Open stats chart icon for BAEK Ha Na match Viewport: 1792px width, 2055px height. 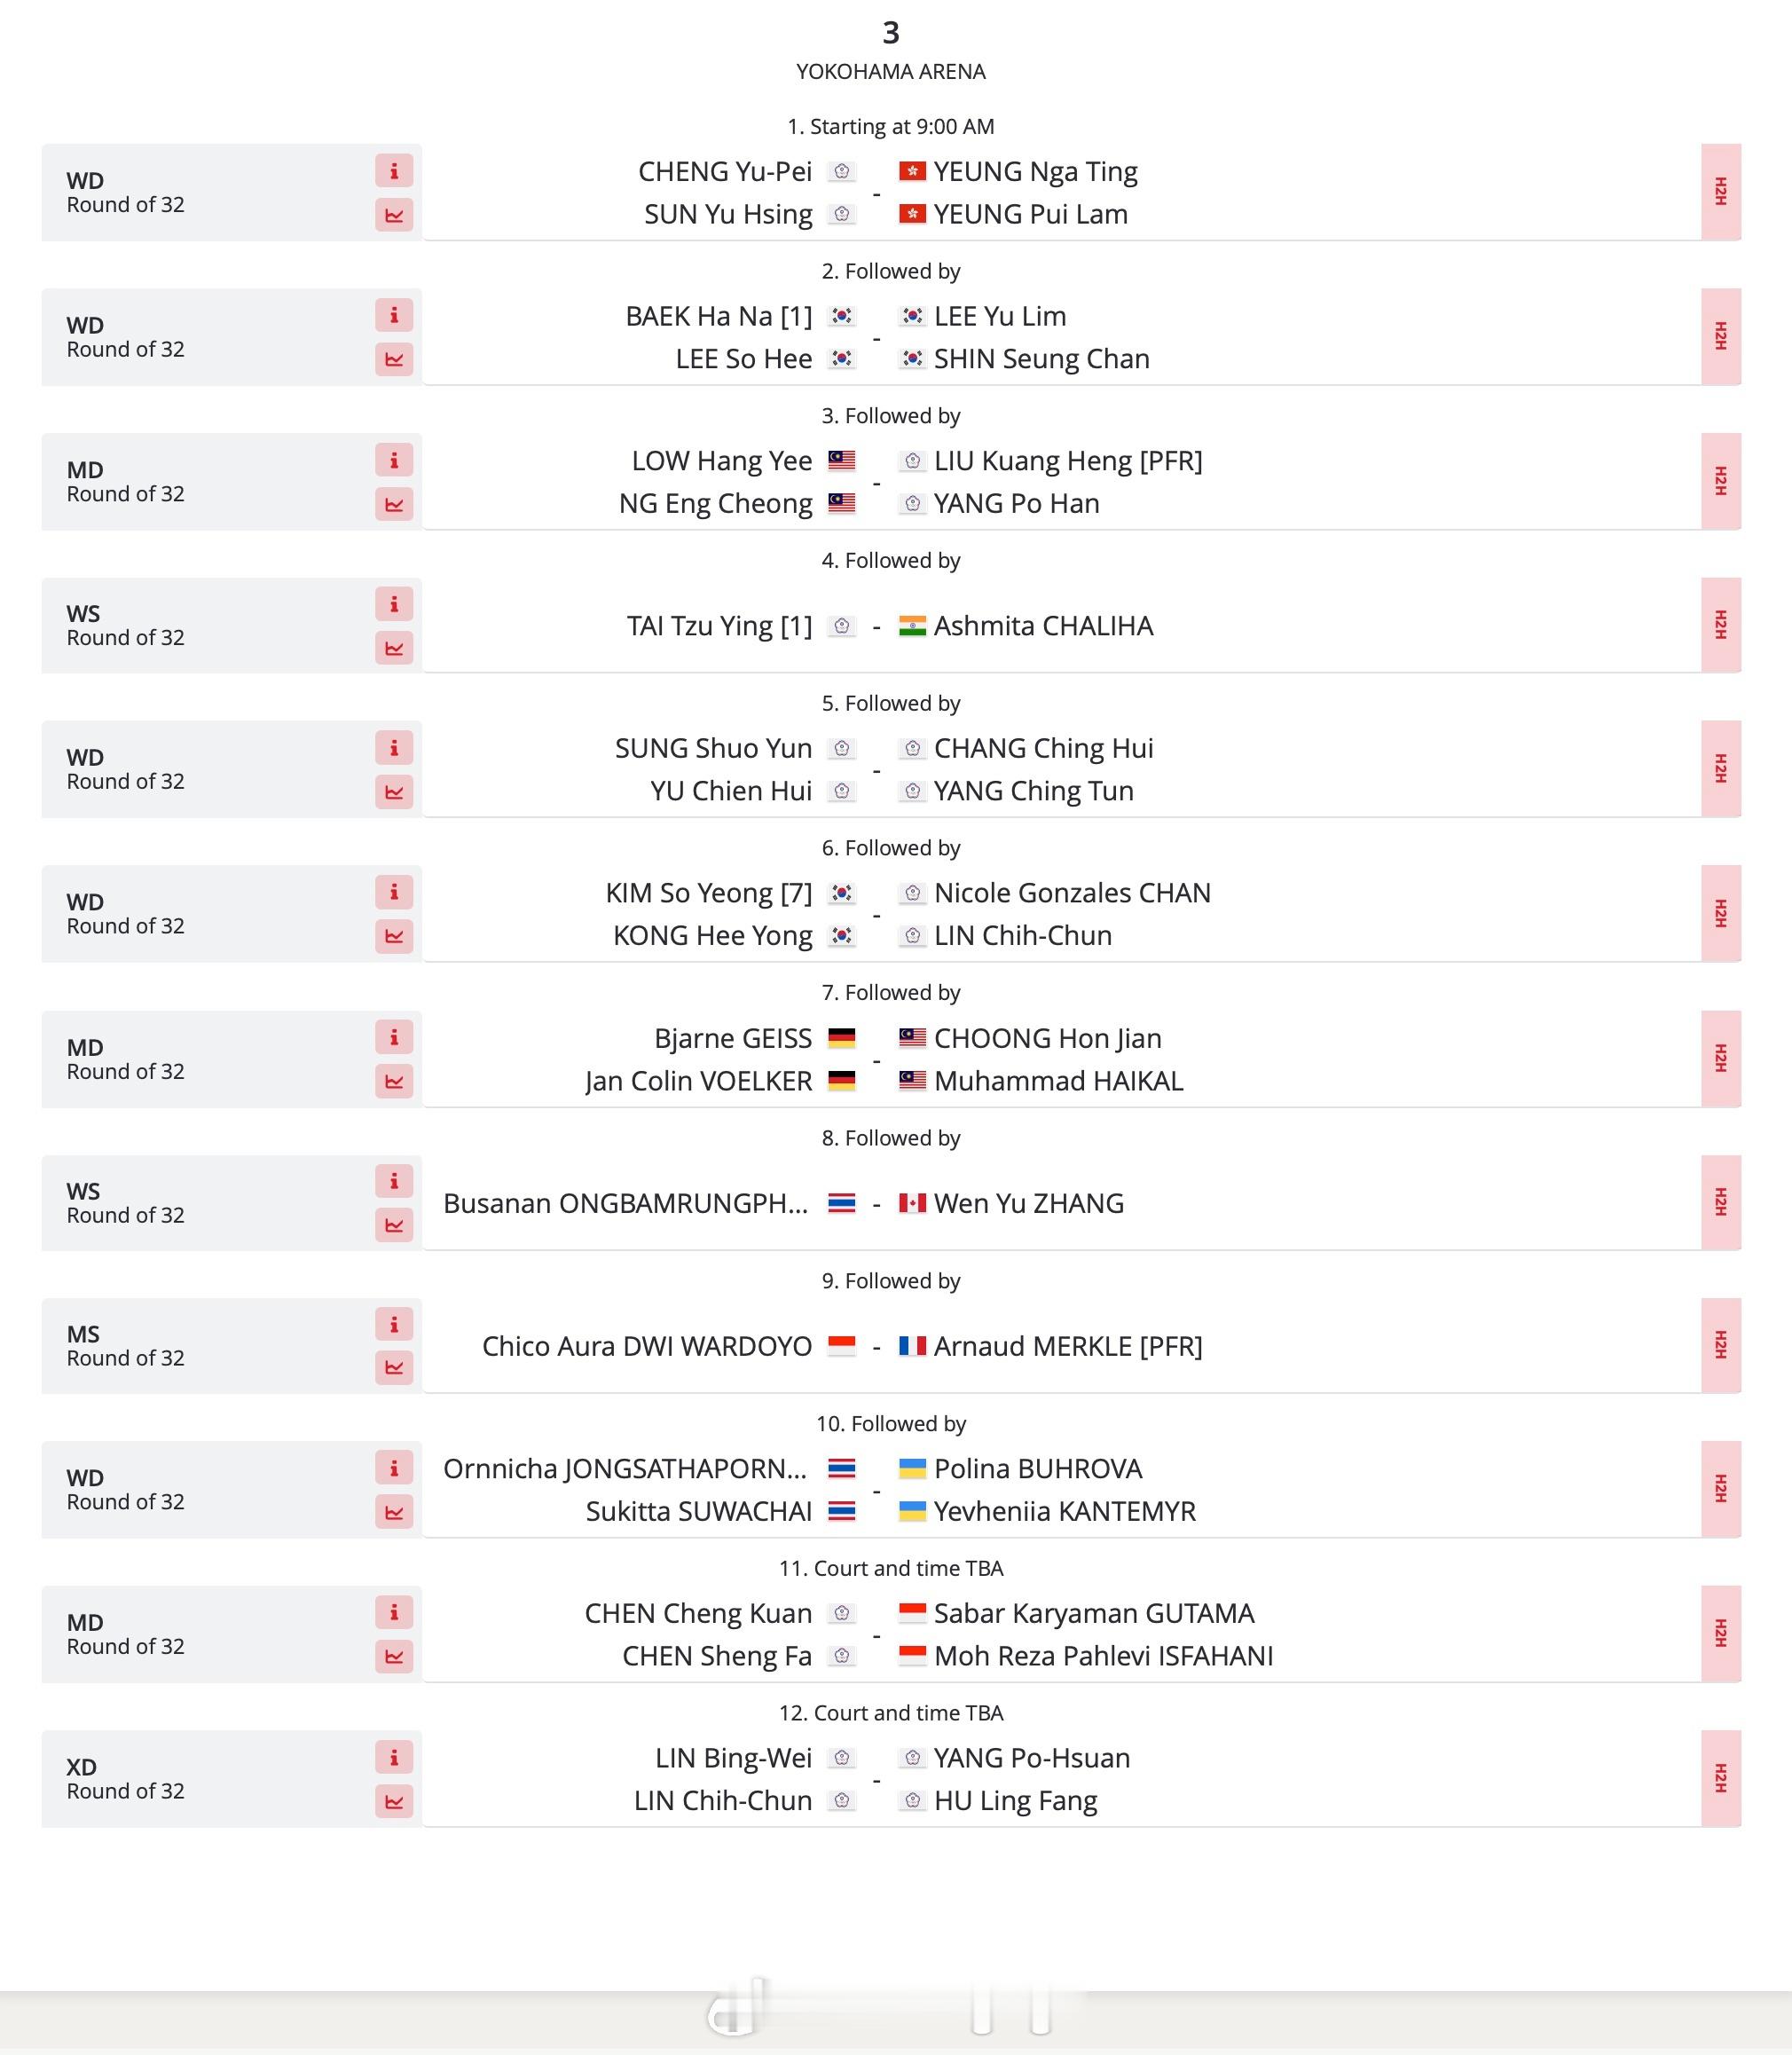(394, 359)
